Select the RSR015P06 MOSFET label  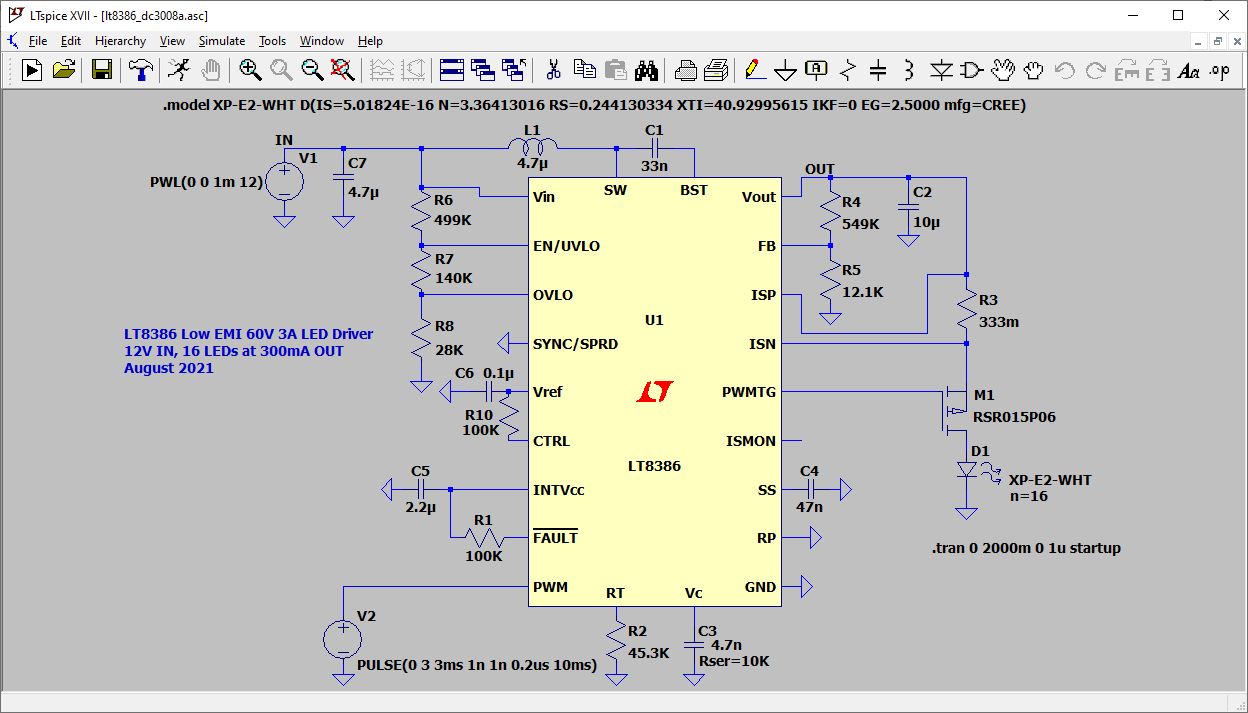coord(1014,417)
